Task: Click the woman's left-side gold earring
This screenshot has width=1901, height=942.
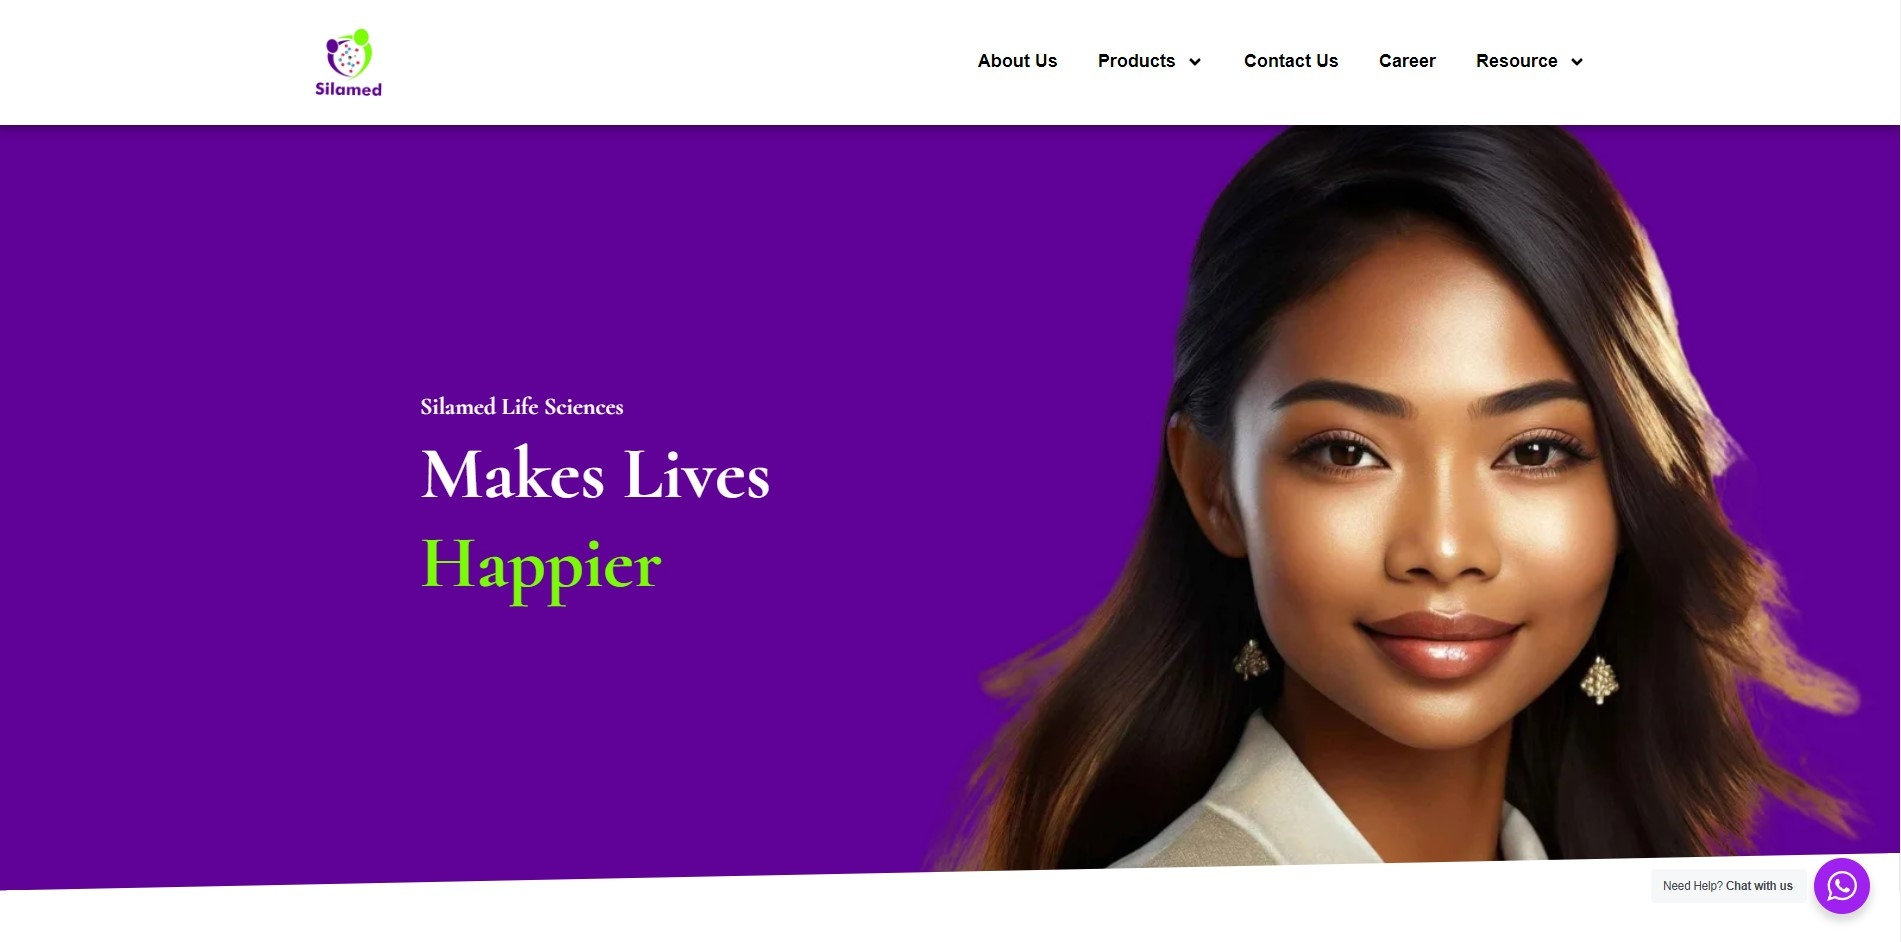Action: (1250, 660)
